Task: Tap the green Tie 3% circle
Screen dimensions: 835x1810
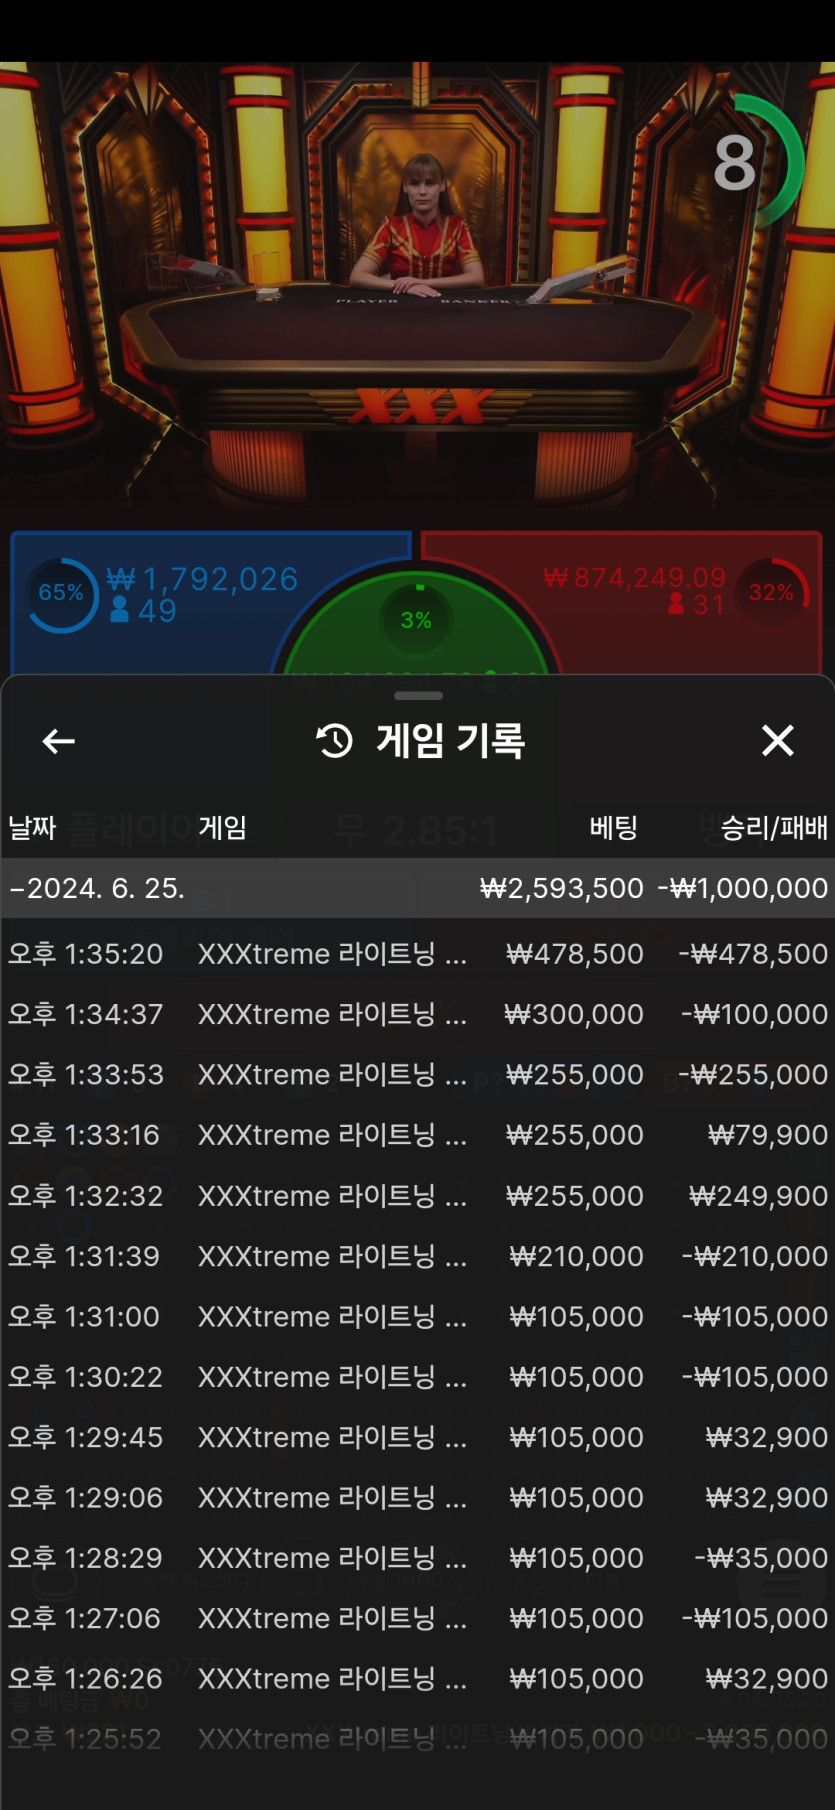Action: tap(416, 620)
